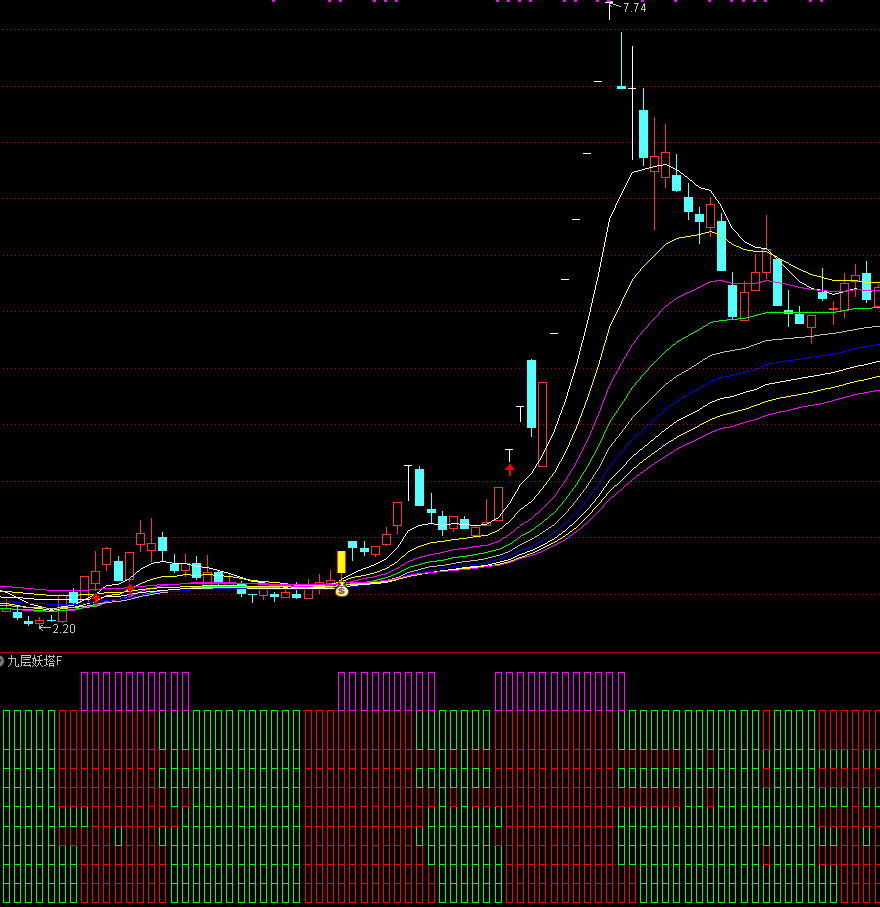This screenshot has width=880, height=907.
Task: Click the rightmost magenta bar in the indicator
Action: click(621, 691)
